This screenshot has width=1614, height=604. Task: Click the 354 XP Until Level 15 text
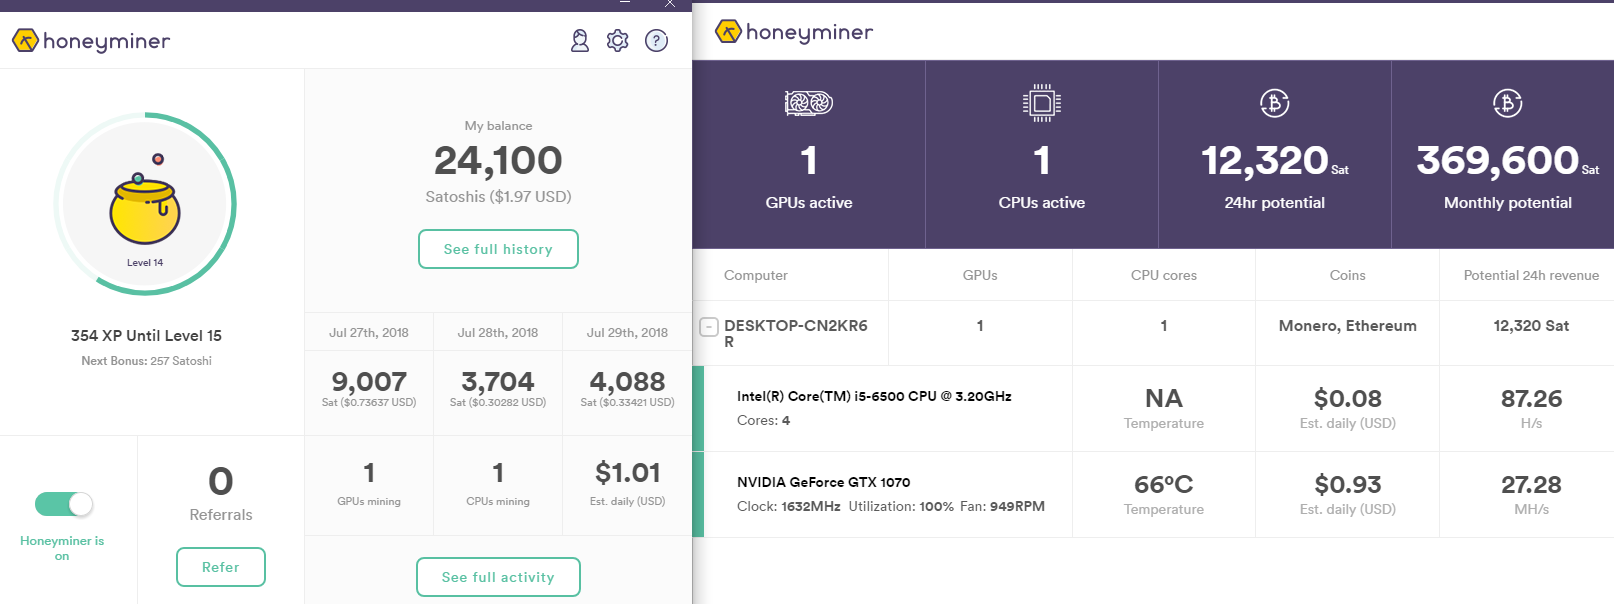[146, 336]
